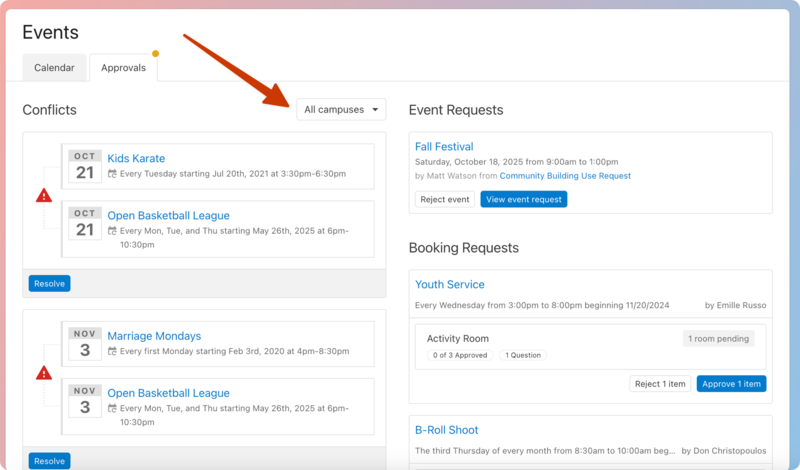This screenshot has height=470, width=800.
Task: Click the Oct 21 date icon beside Kids Karate
Action: coord(85,166)
